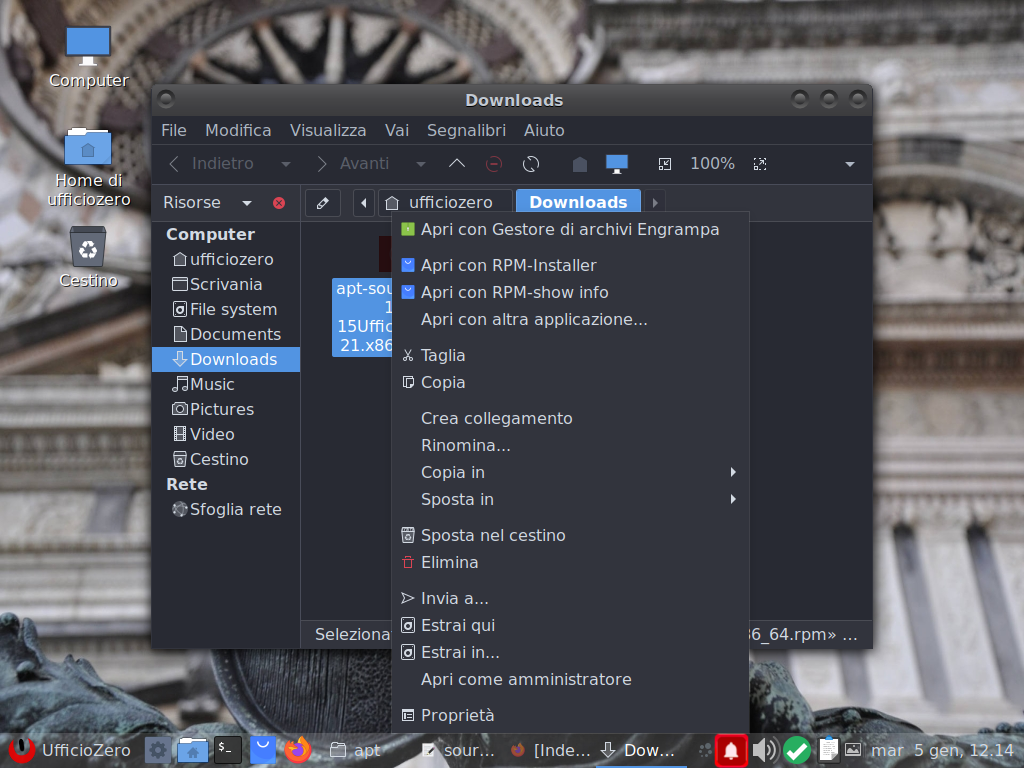This screenshot has height=768, width=1024.
Task: Go up to the parent folder
Action: tap(457, 164)
